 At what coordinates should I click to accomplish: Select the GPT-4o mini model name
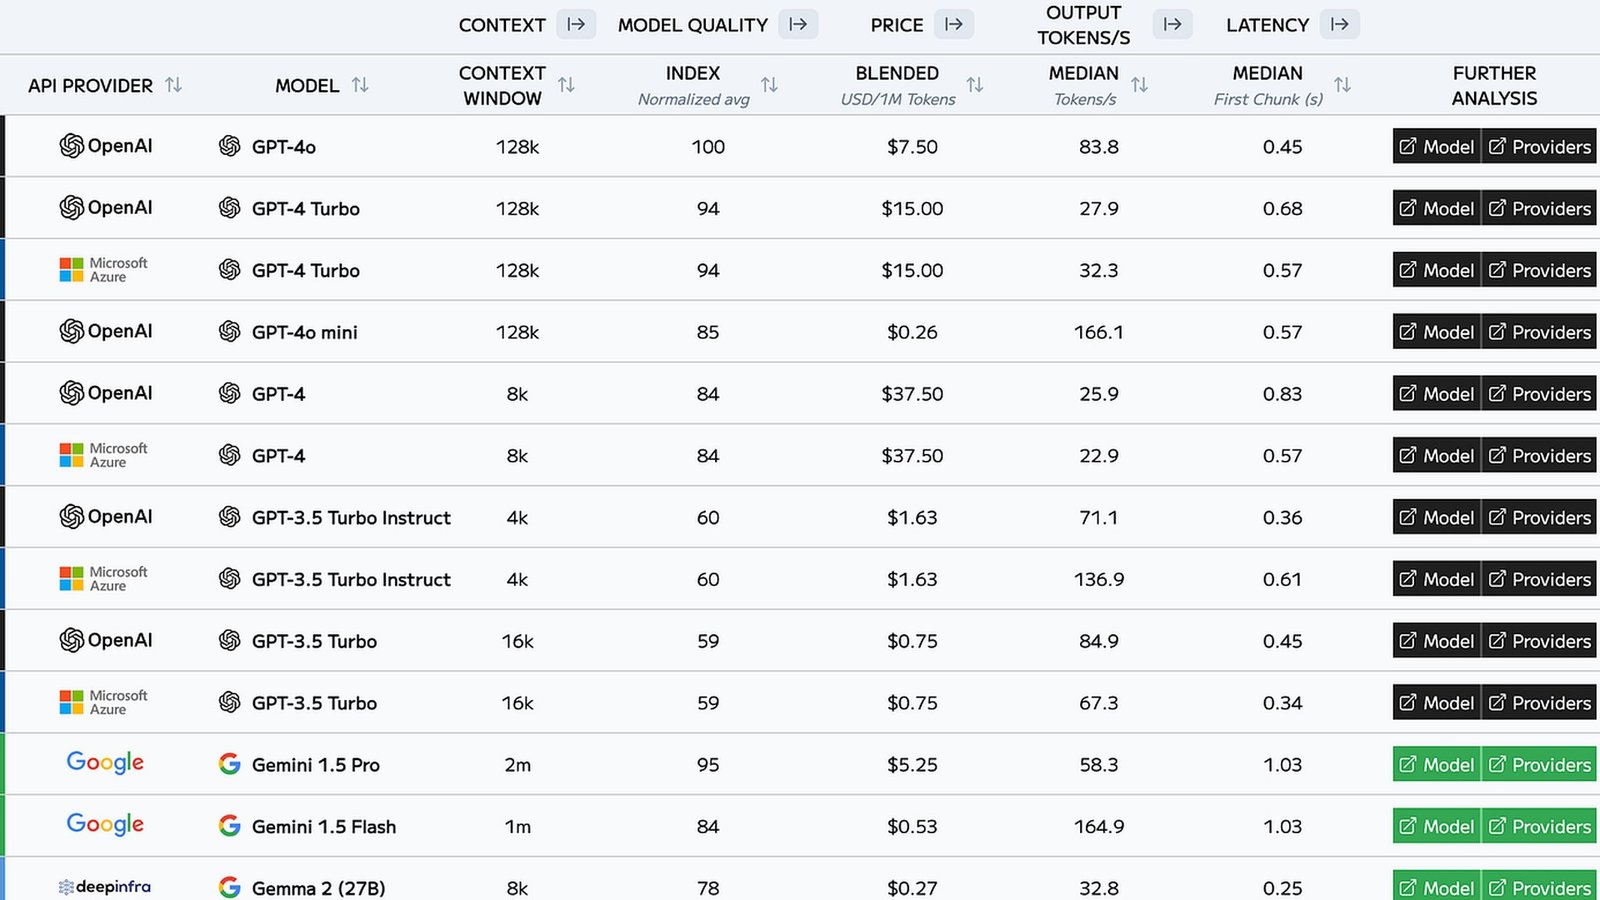pos(305,332)
